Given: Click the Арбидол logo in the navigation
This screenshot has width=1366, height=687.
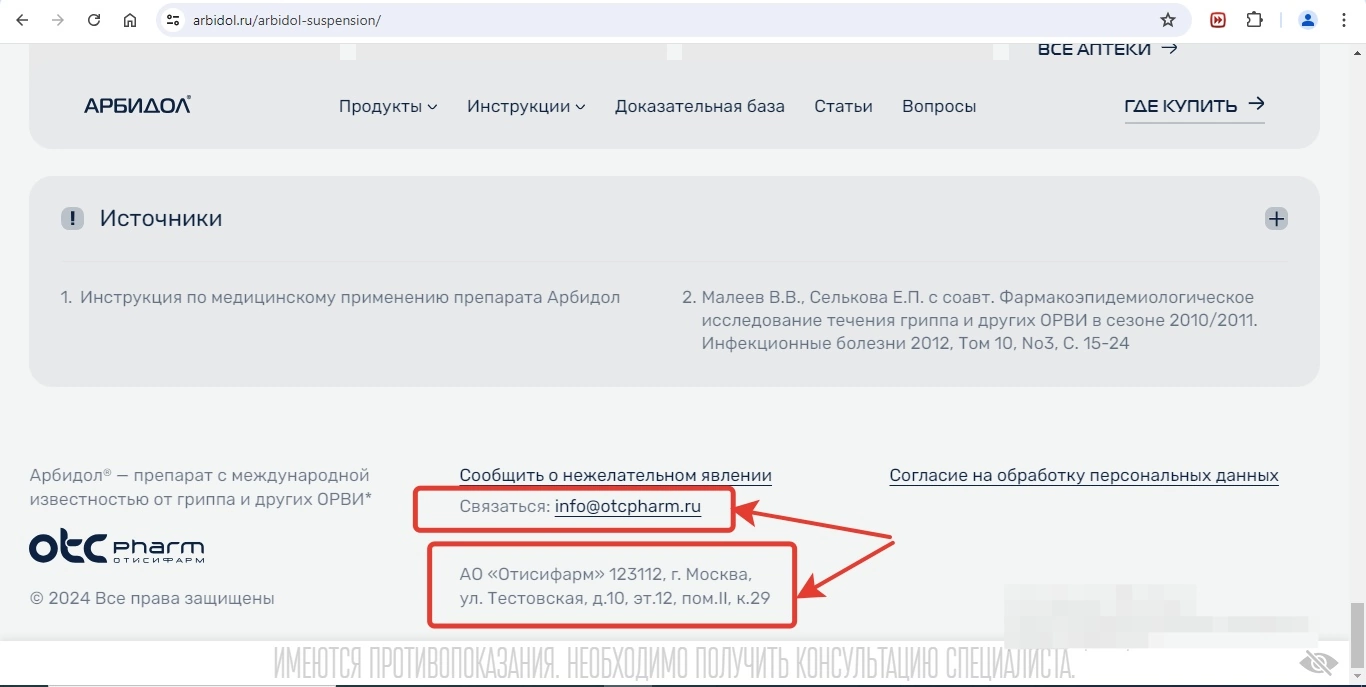Looking at the screenshot, I should pyautogui.click(x=137, y=105).
